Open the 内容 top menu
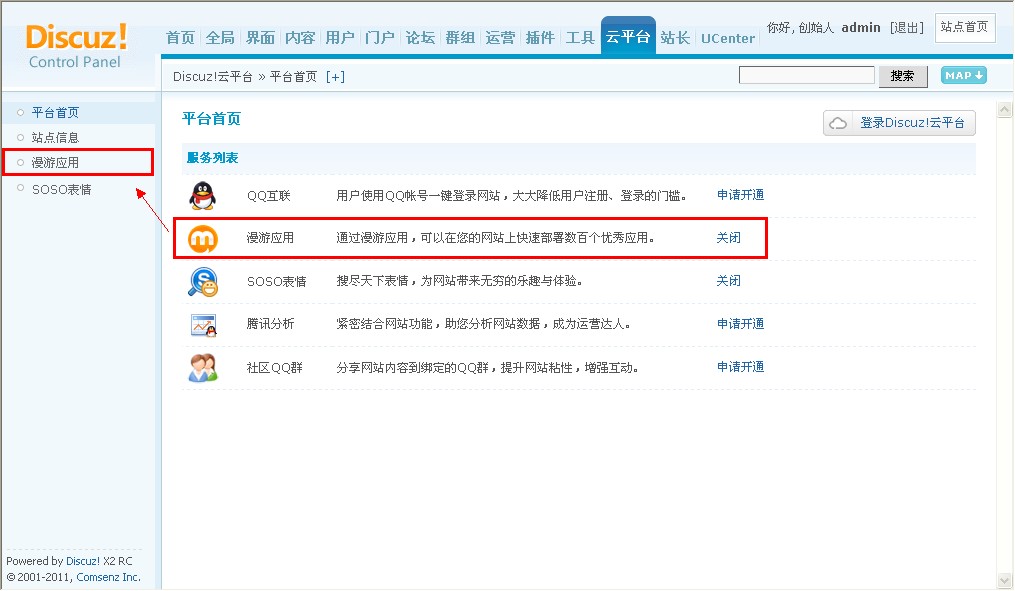This screenshot has width=1015, height=591. coord(300,38)
